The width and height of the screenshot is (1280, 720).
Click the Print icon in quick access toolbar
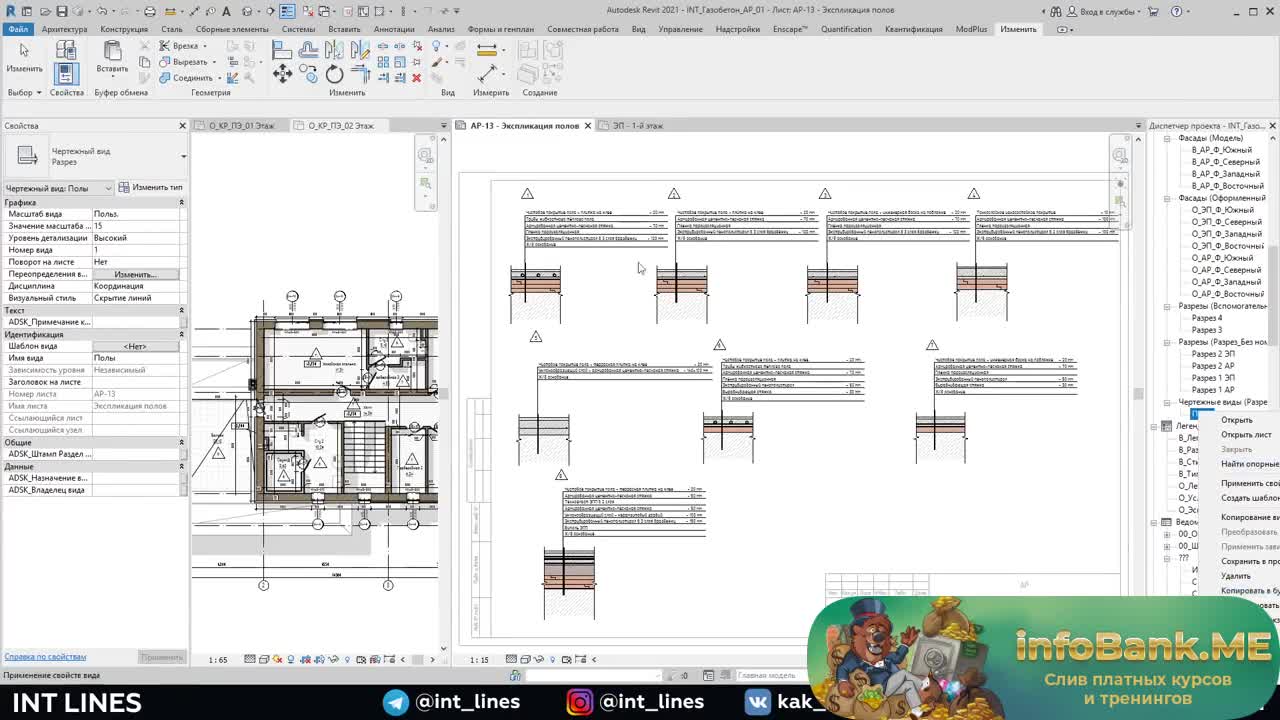point(149,11)
